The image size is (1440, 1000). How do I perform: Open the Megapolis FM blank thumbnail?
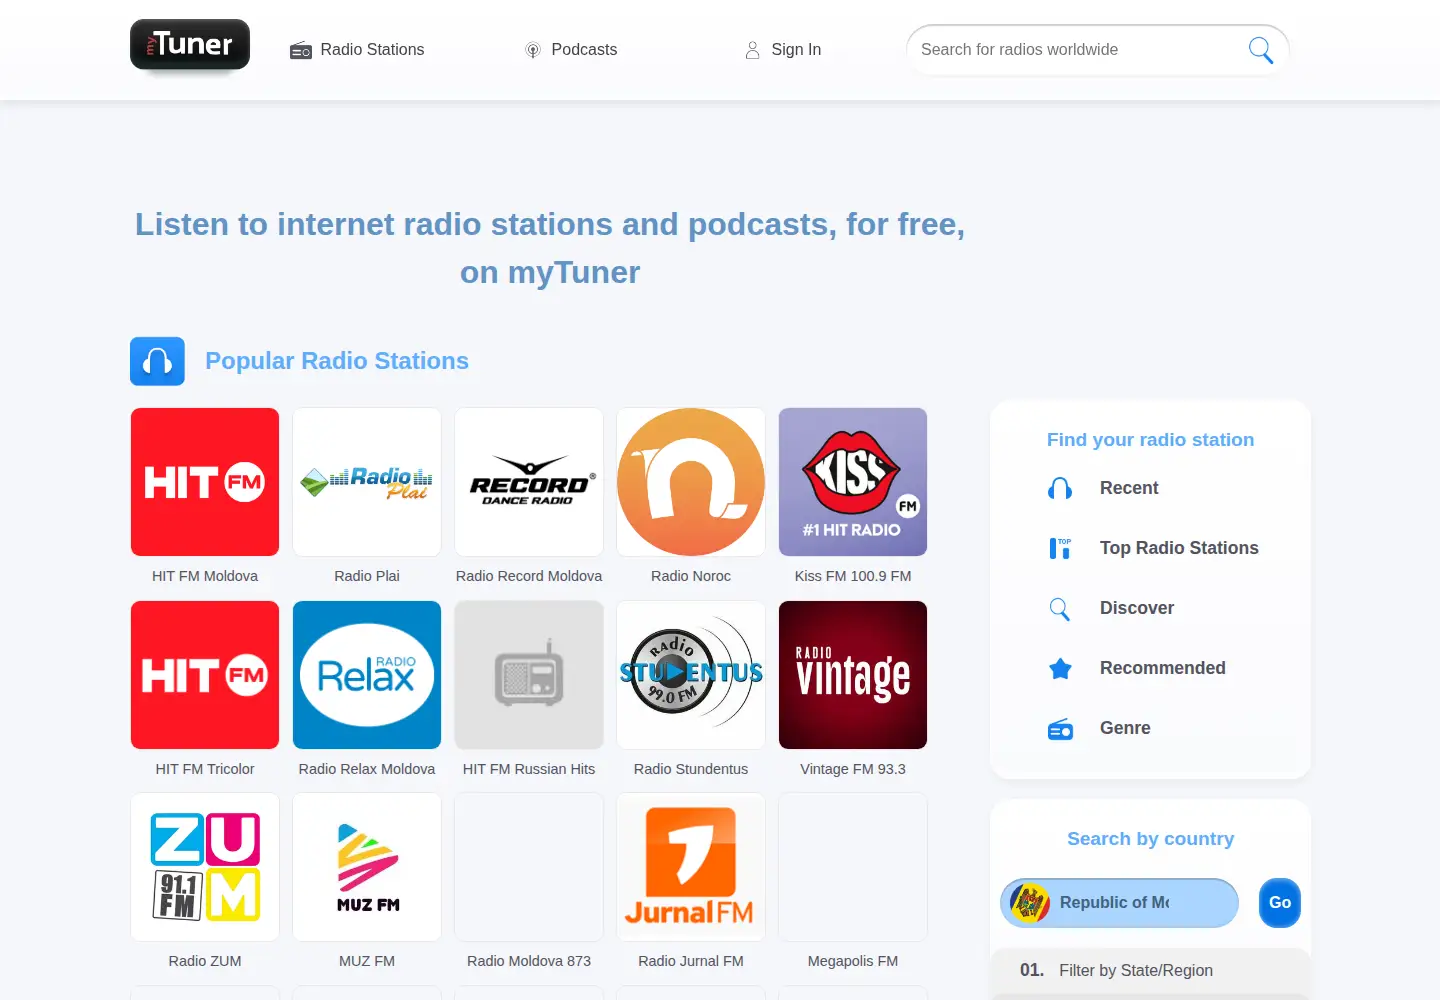[853, 867]
